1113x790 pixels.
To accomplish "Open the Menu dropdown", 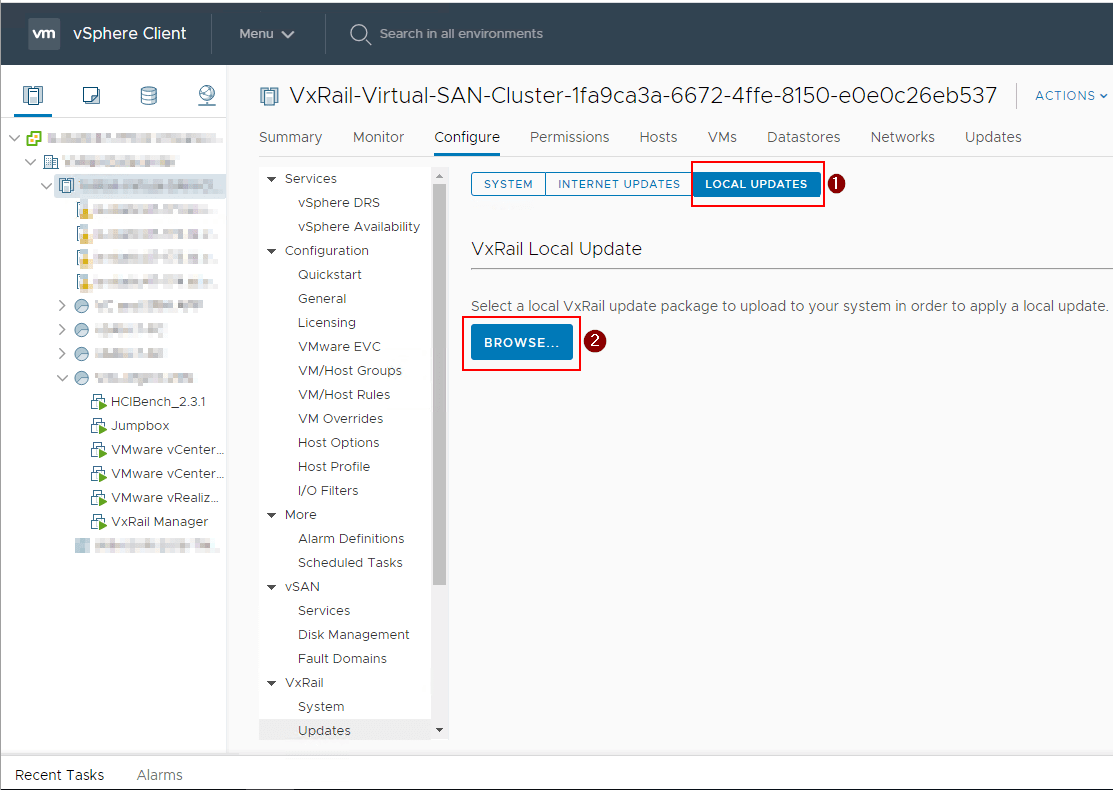I will tap(266, 34).
